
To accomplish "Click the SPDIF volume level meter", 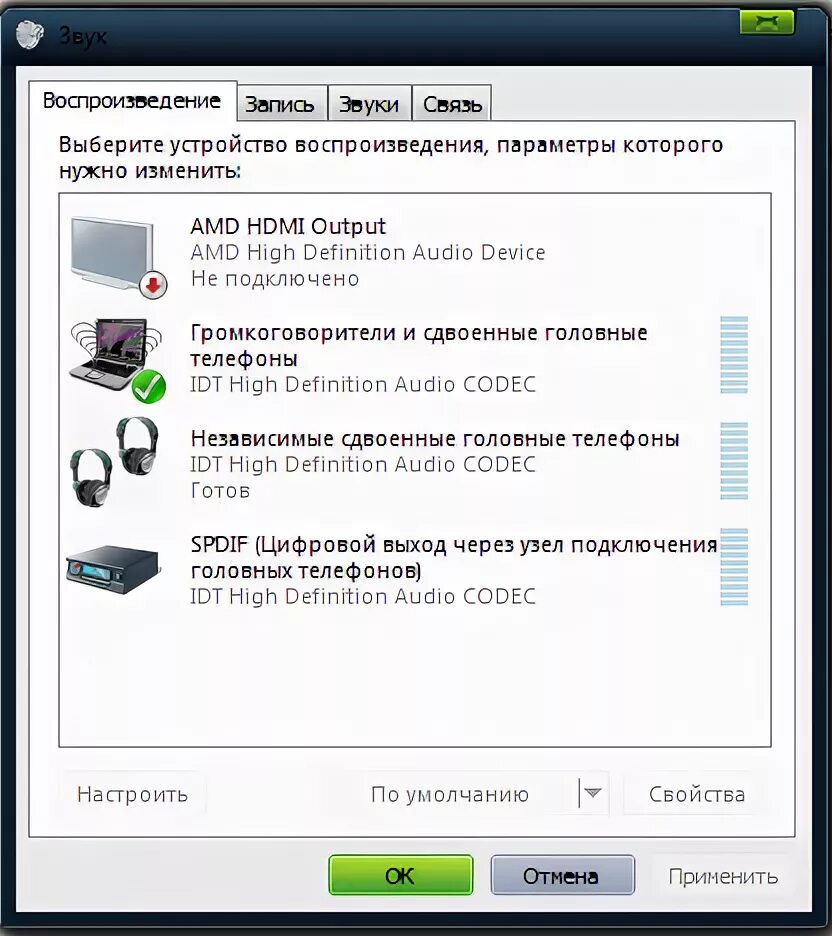I will (x=734, y=566).
